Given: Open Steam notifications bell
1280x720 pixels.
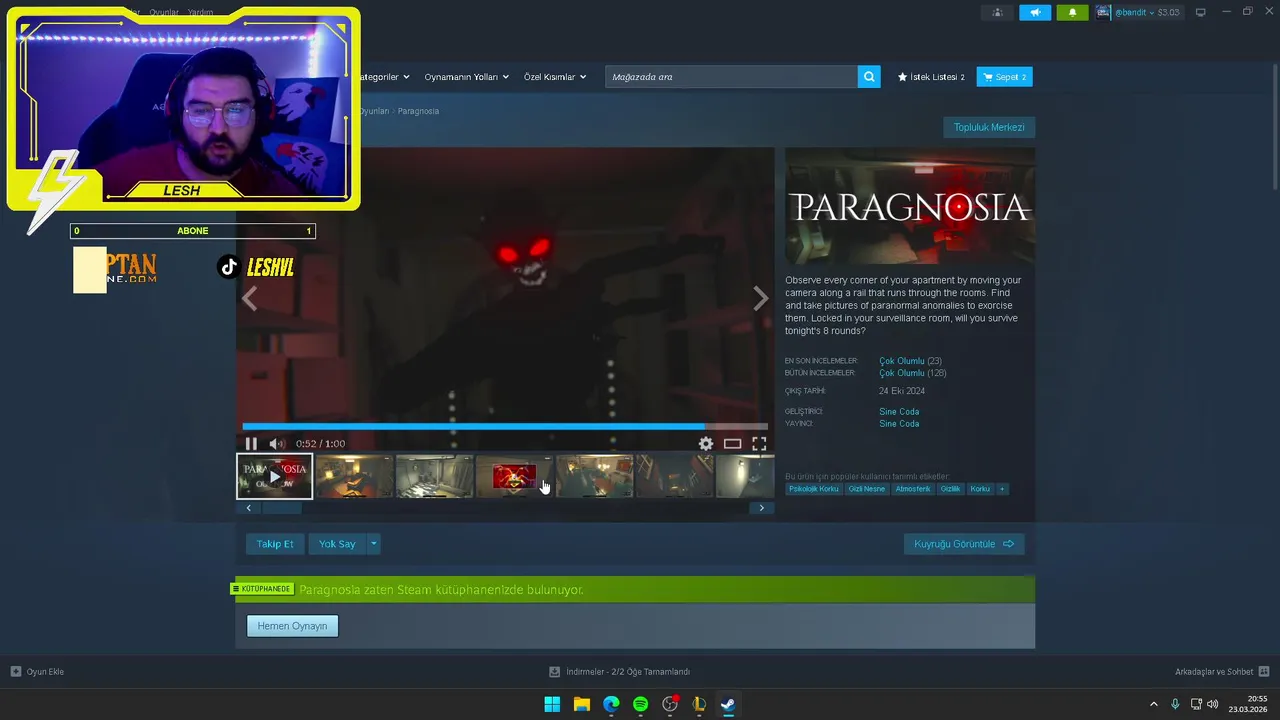Looking at the screenshot, I should (1073, 12).
